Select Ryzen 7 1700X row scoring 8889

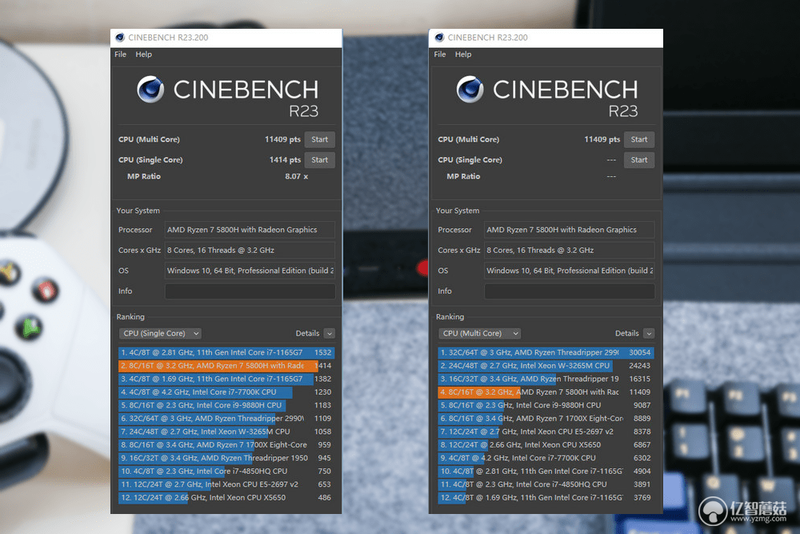pyautogui.click(x=545, y=418)
